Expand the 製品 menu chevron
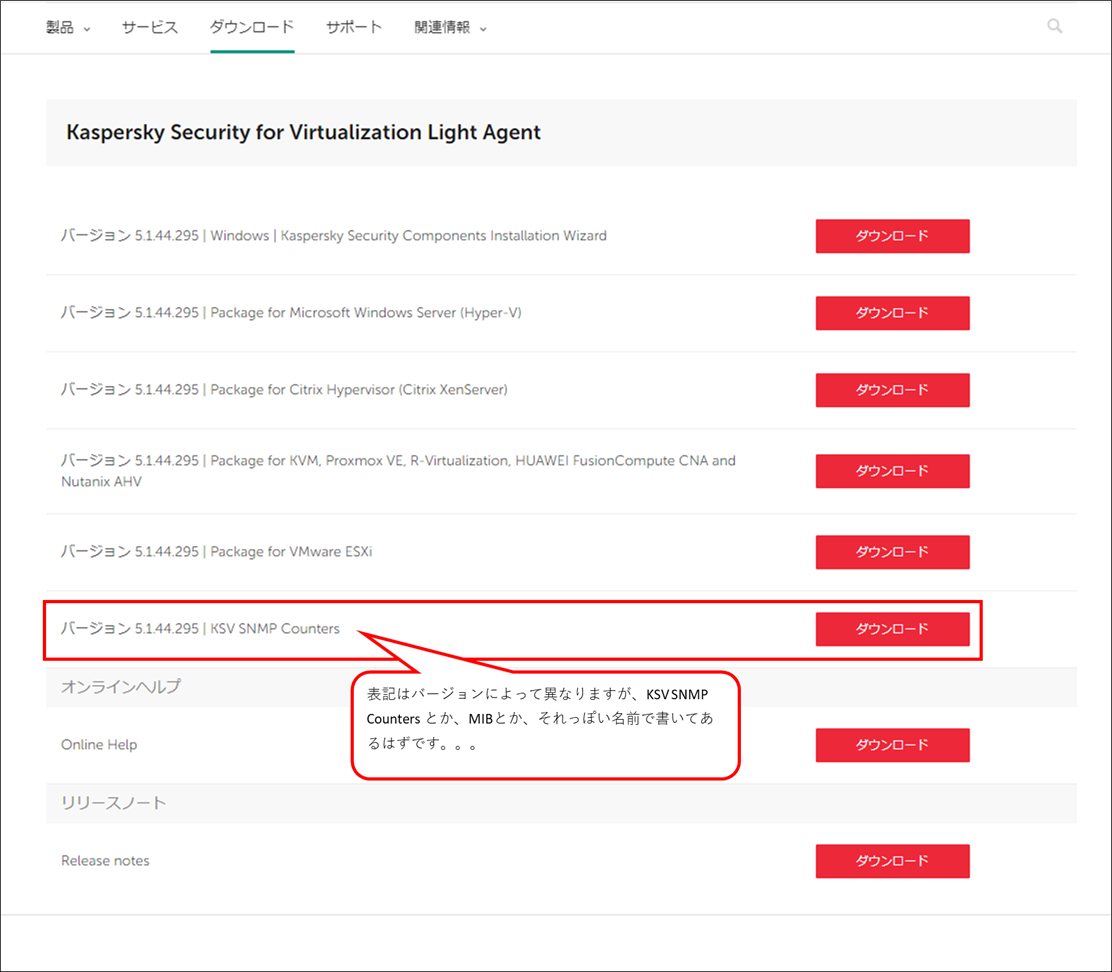 pos(87,29)
